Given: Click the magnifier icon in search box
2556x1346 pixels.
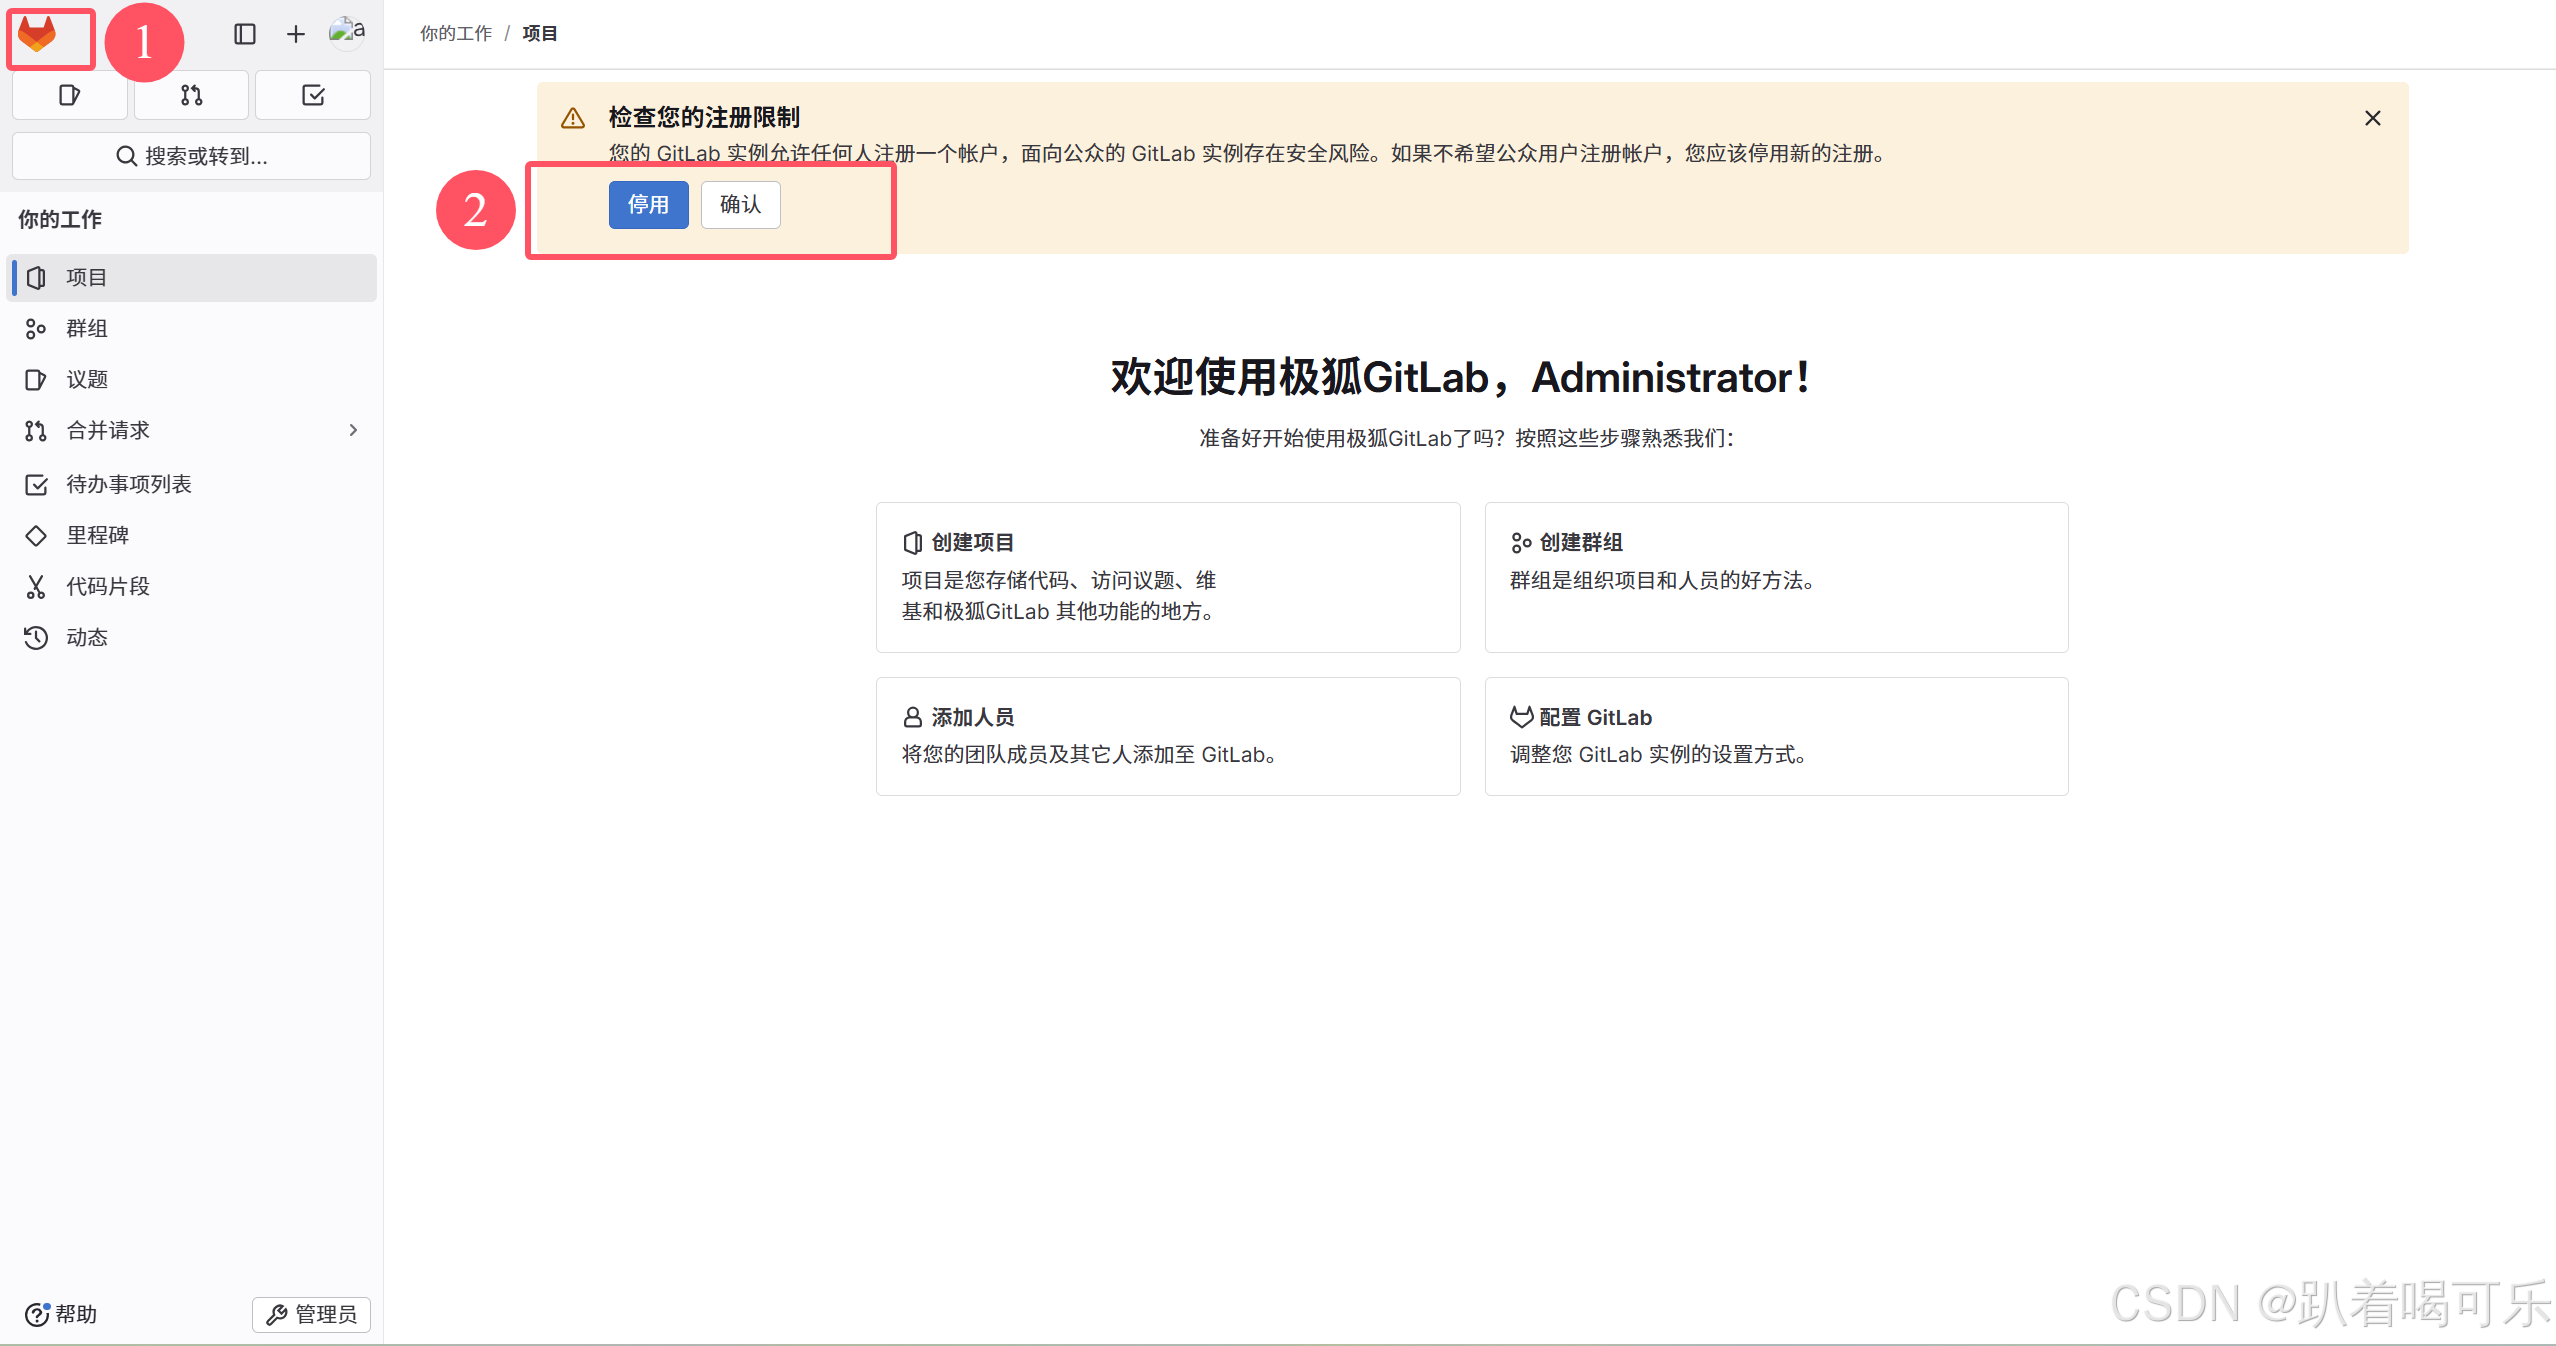Looking at the screenshot, I should tap(127, 156).
